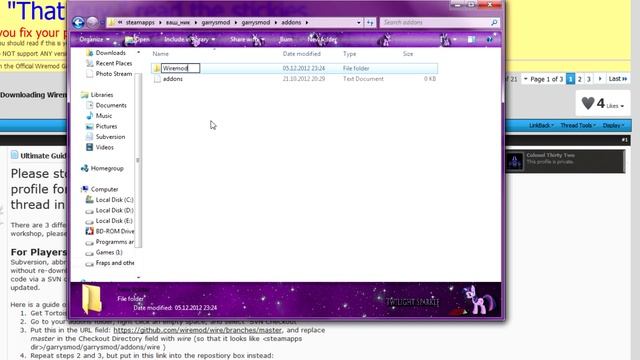Screen dimensions: 640x360
Task: Open the Likes dropdown
Action: coord(615,106)
